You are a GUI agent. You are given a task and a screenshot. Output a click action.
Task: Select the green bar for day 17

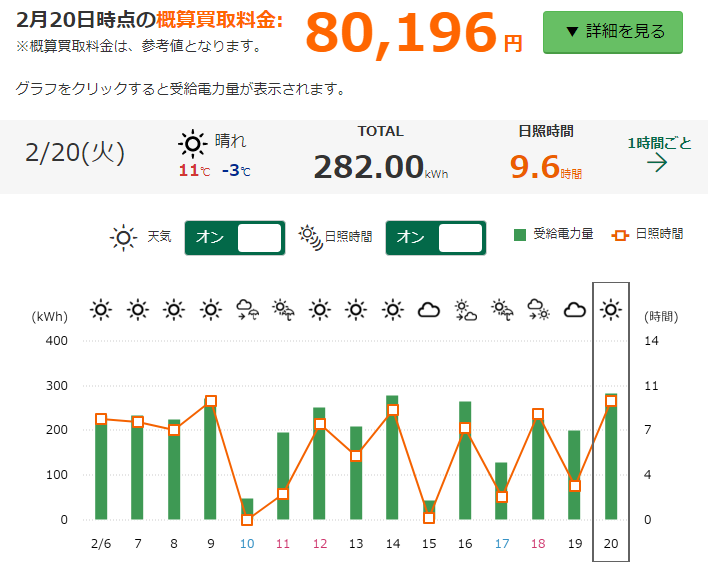[501, 491]
